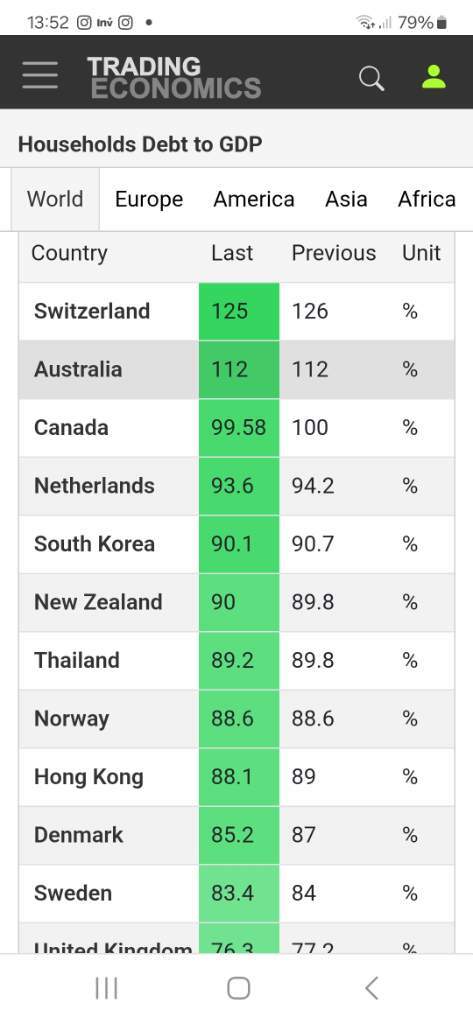
Task: Open Android recent apps button
Action: (106, 988)
